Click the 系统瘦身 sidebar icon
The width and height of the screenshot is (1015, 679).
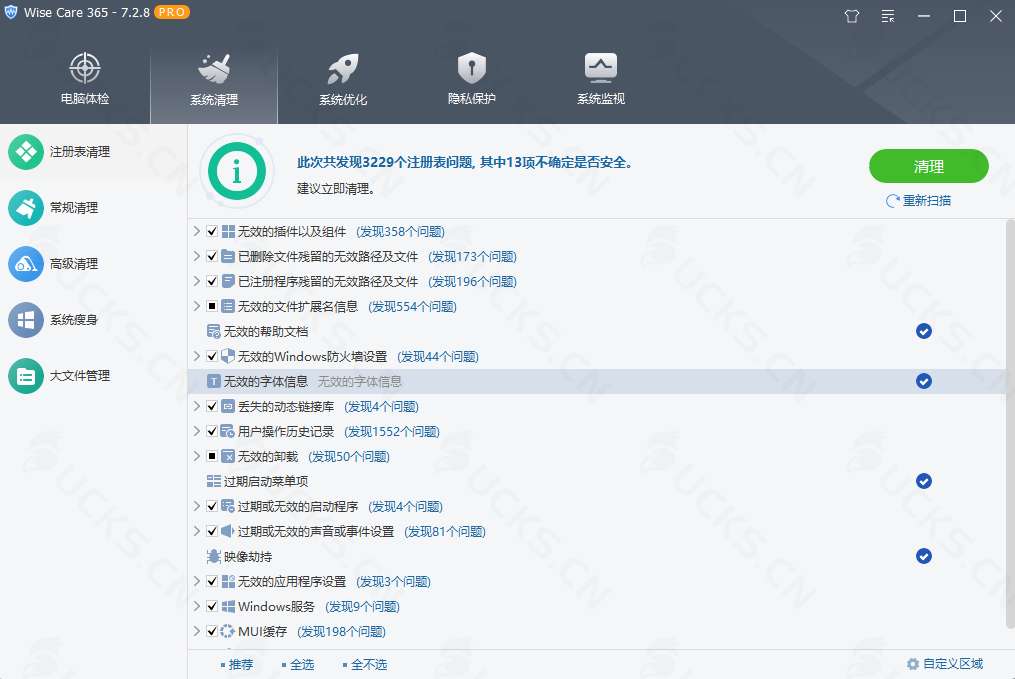tap(26, 320)
